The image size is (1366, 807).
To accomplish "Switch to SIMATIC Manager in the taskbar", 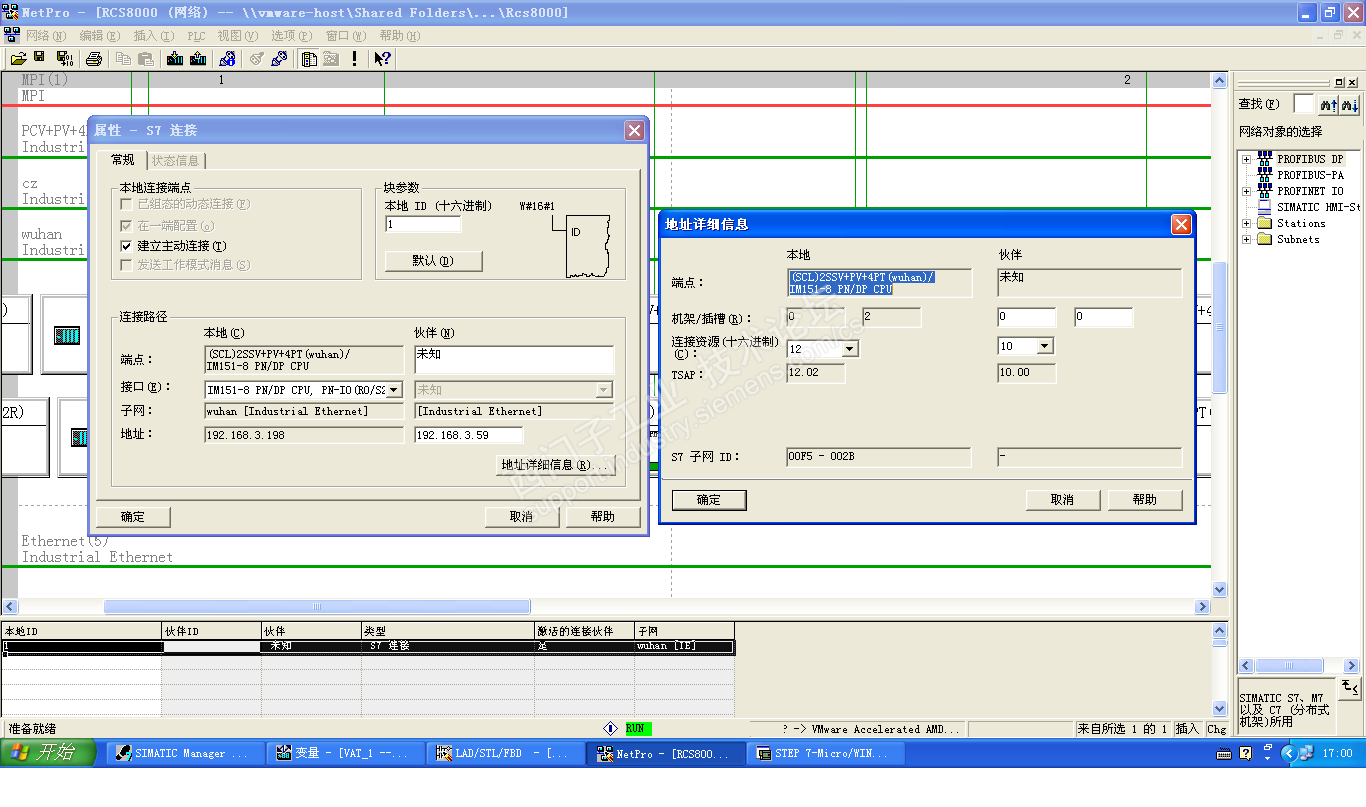I will click(x=186, y=753).
